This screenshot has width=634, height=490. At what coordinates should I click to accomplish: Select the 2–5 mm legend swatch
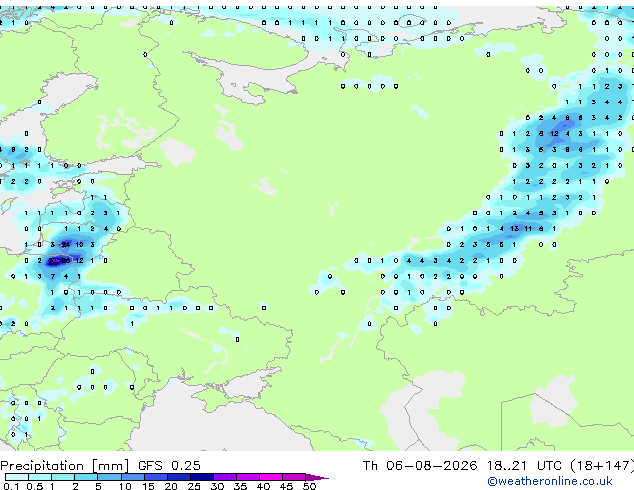[86, 477]
